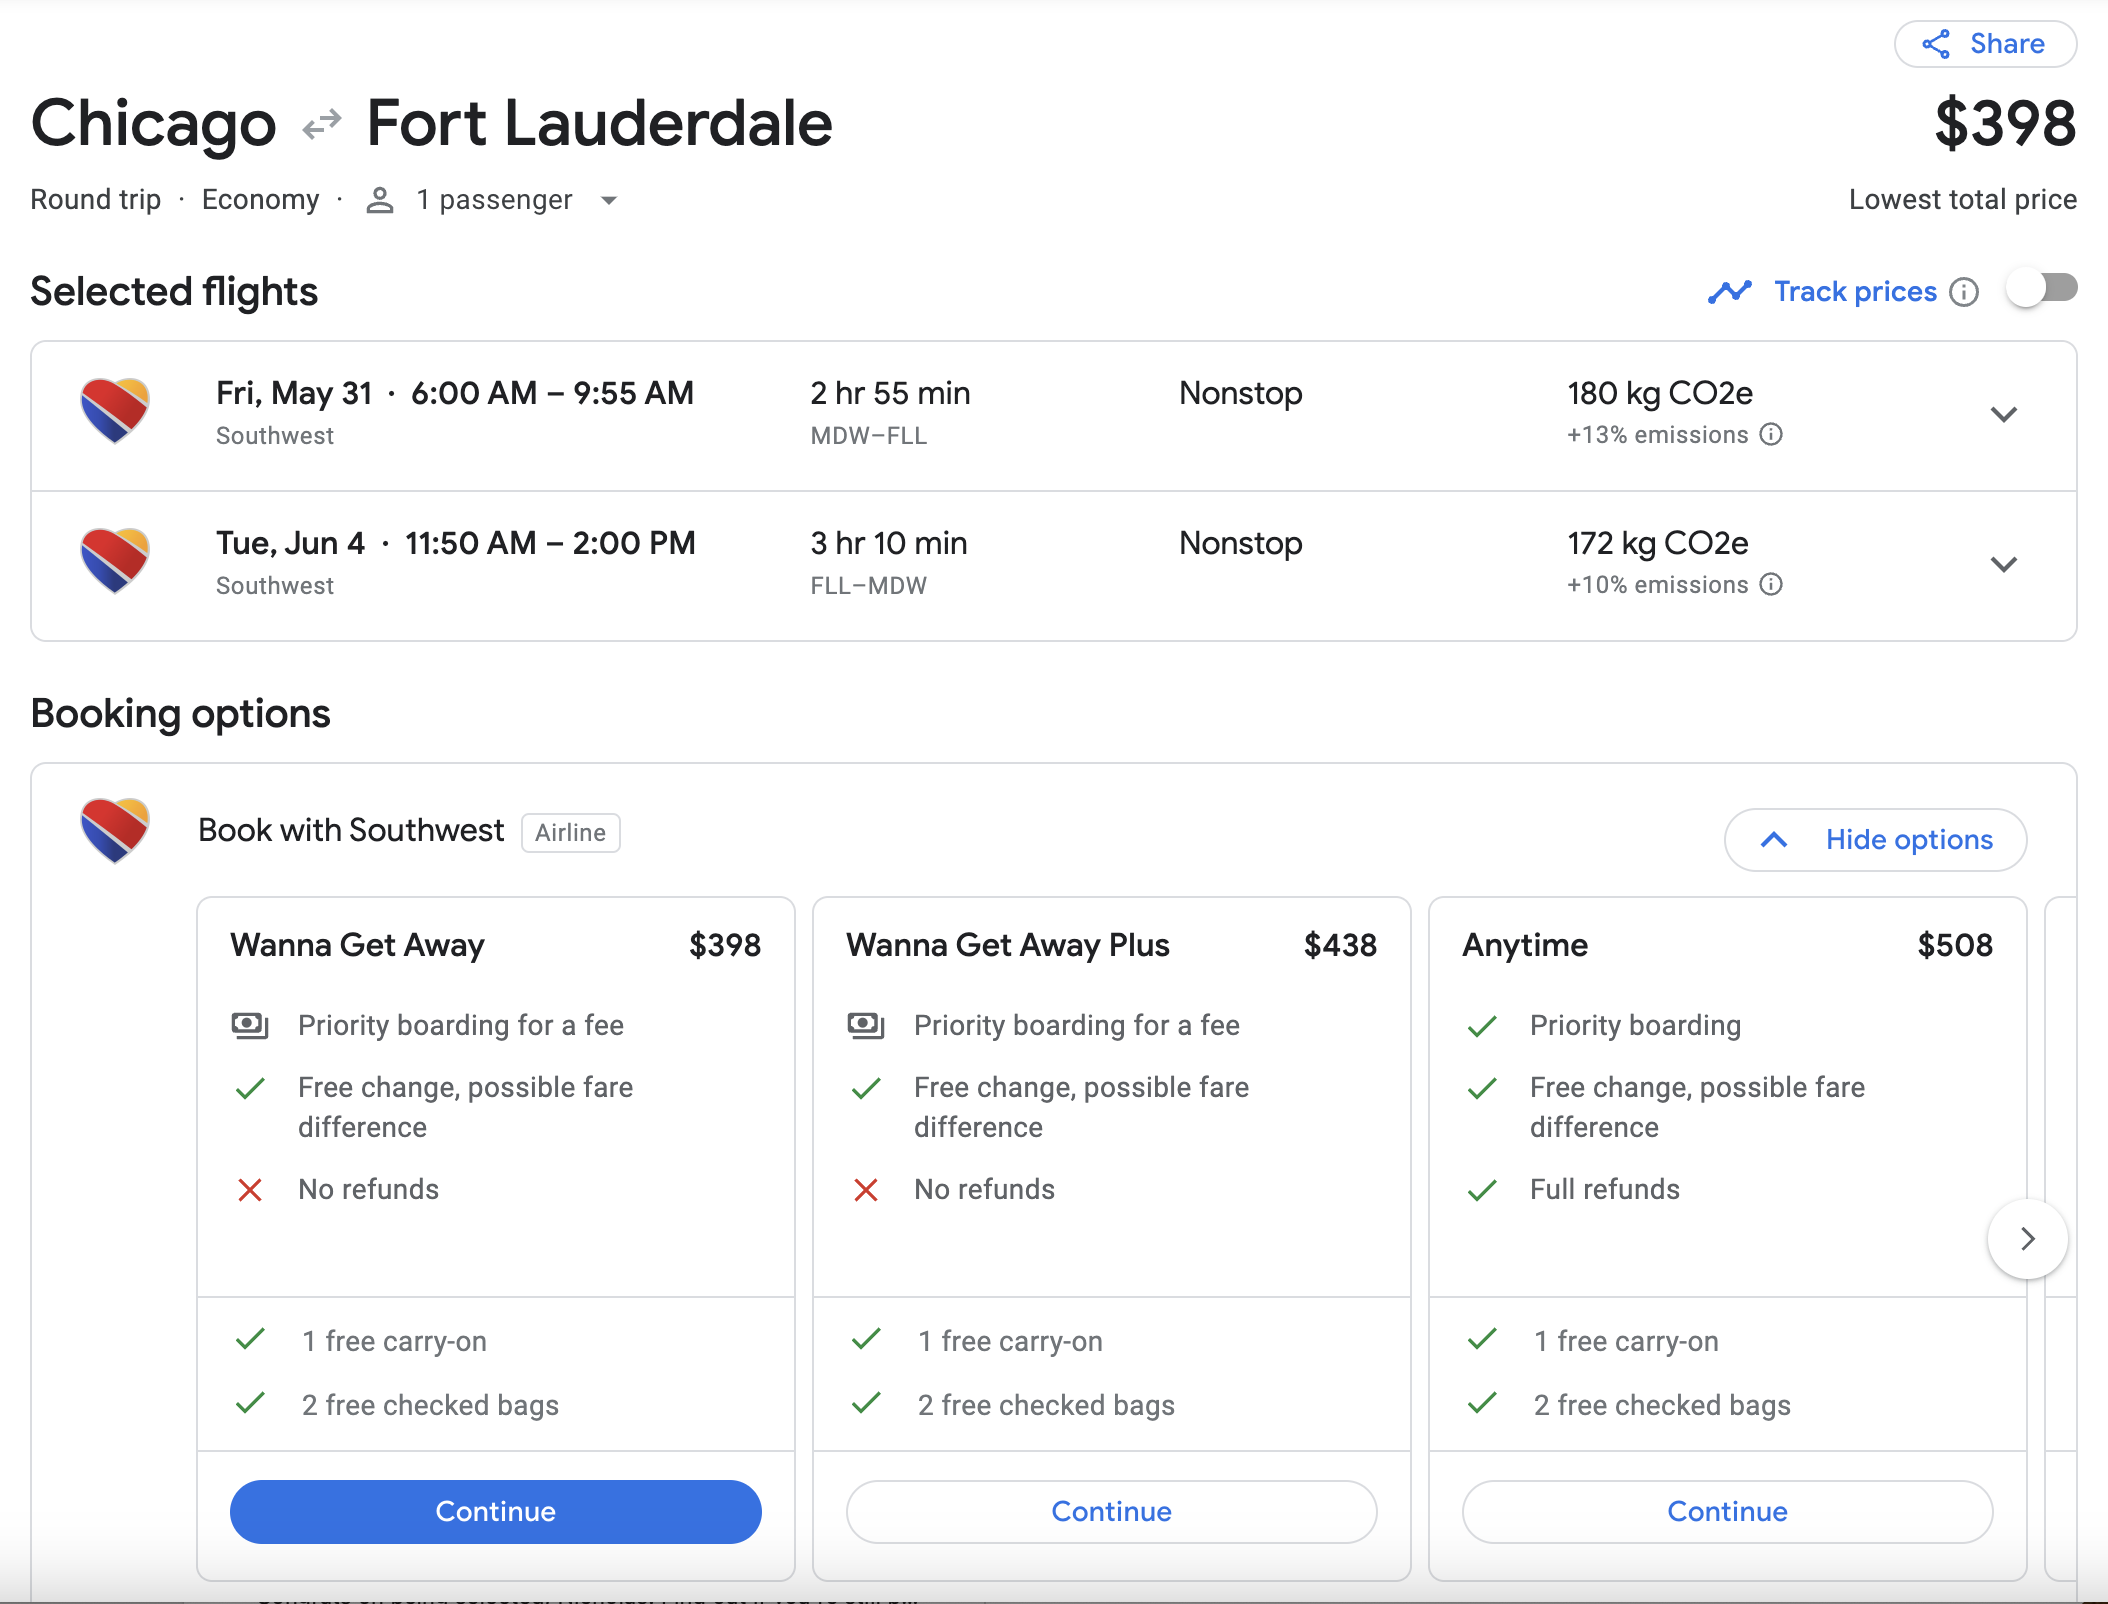Image resolution: width=2108 pixels, height=1604 pixels.
Task: Click the Lowest total price label
Action: (1963, 200)
